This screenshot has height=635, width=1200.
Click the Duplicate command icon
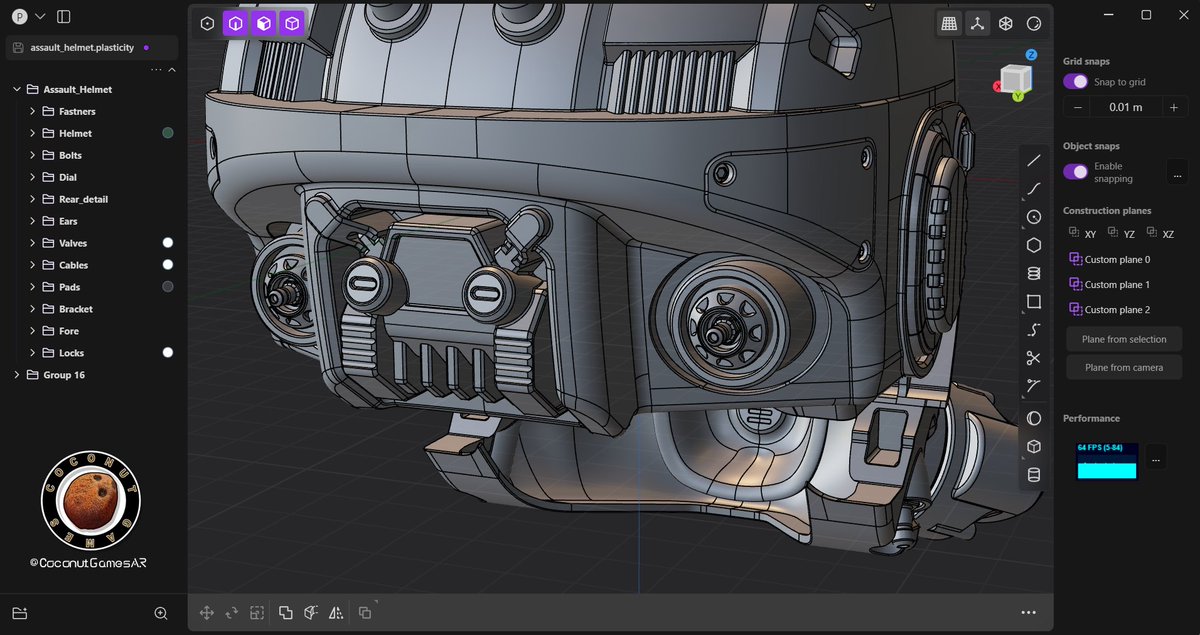pyautogui.click(x=365, y=612)
